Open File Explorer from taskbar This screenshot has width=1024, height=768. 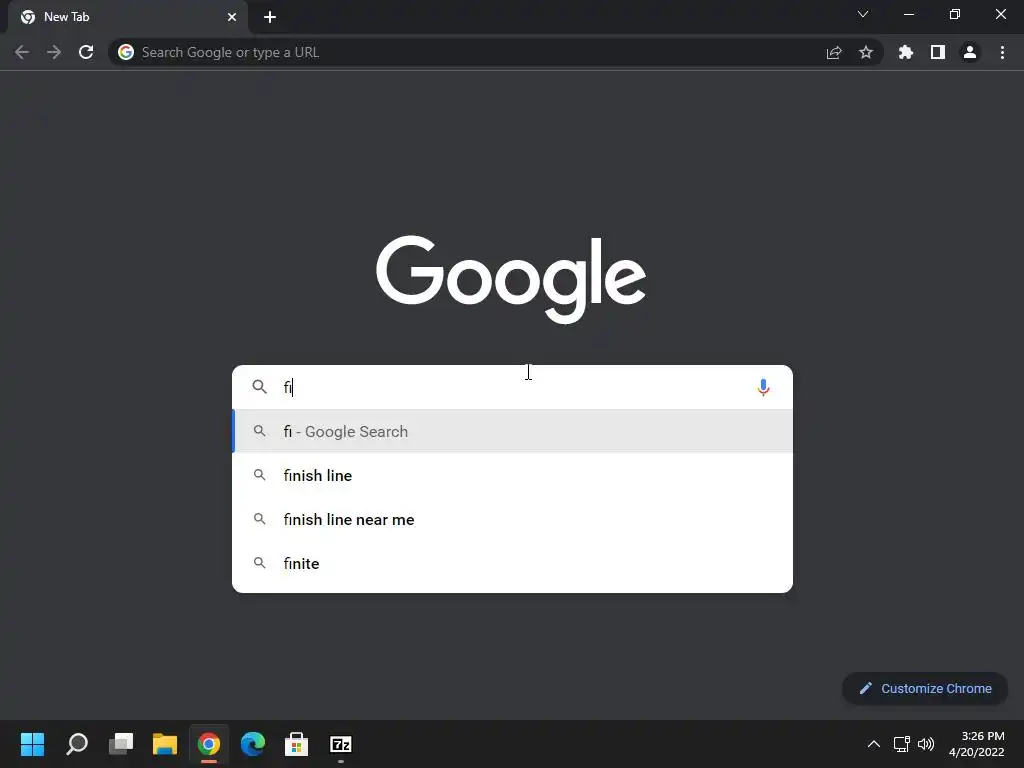pos(165,744)
